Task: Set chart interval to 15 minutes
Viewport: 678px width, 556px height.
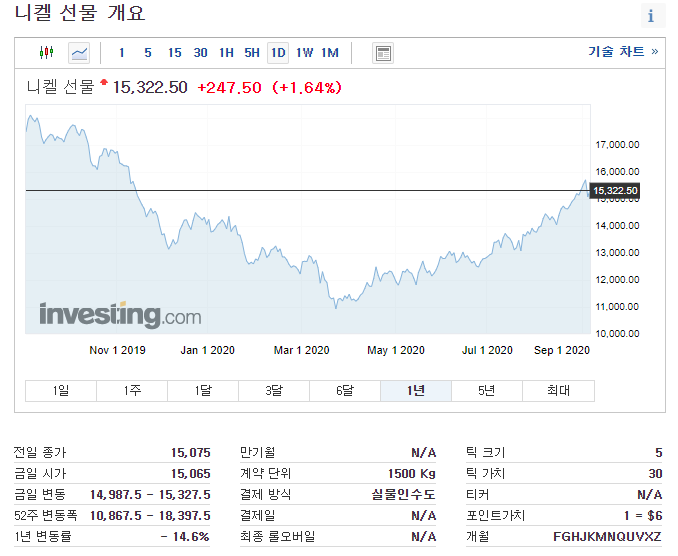Action: coord(174,53)
